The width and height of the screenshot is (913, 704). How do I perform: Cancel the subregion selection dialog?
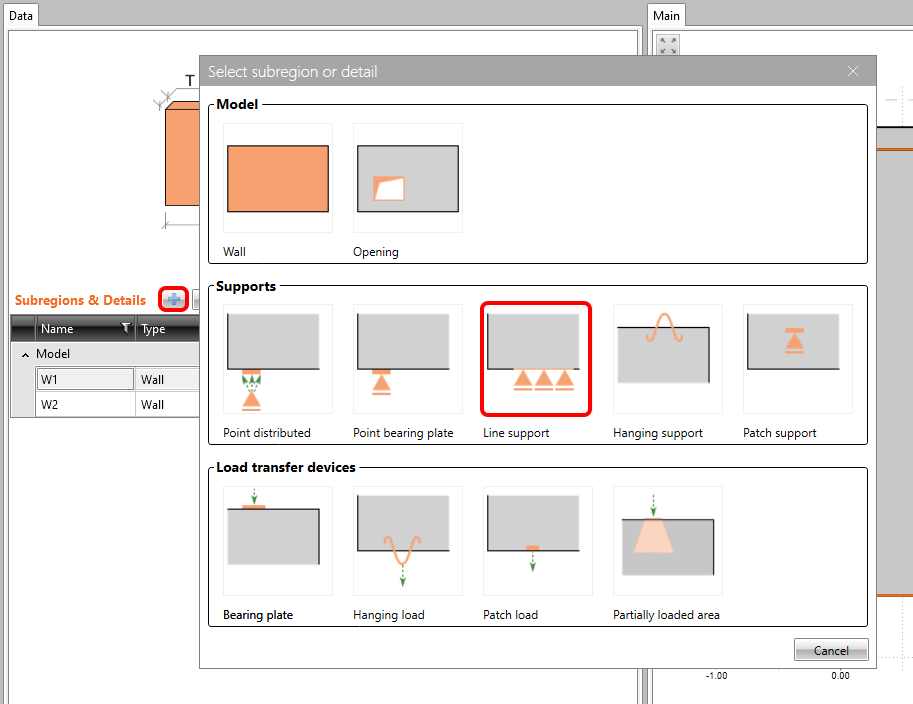[x=831, y=649]
